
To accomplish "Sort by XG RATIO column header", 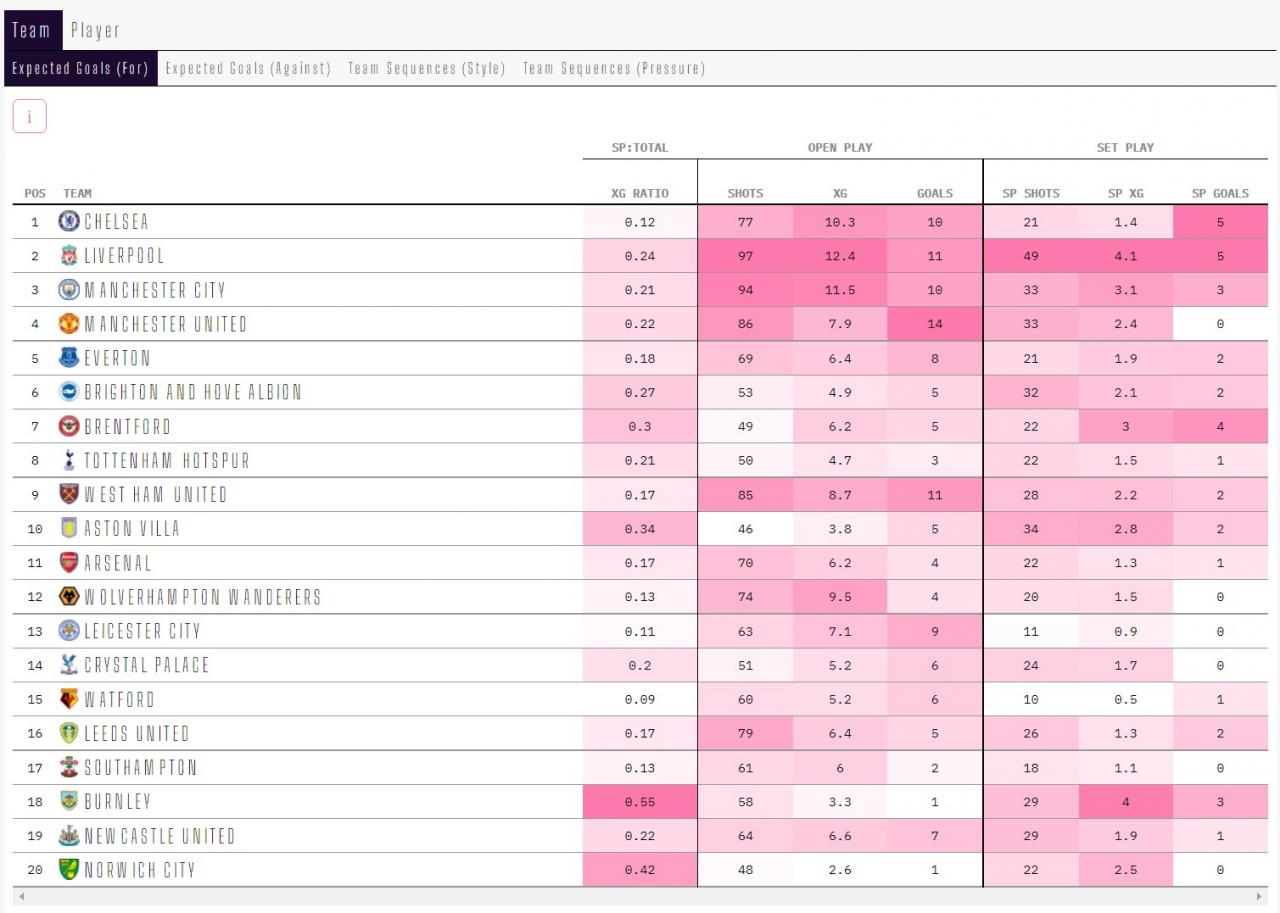I will pyautogui.click(x=639, y=193).
